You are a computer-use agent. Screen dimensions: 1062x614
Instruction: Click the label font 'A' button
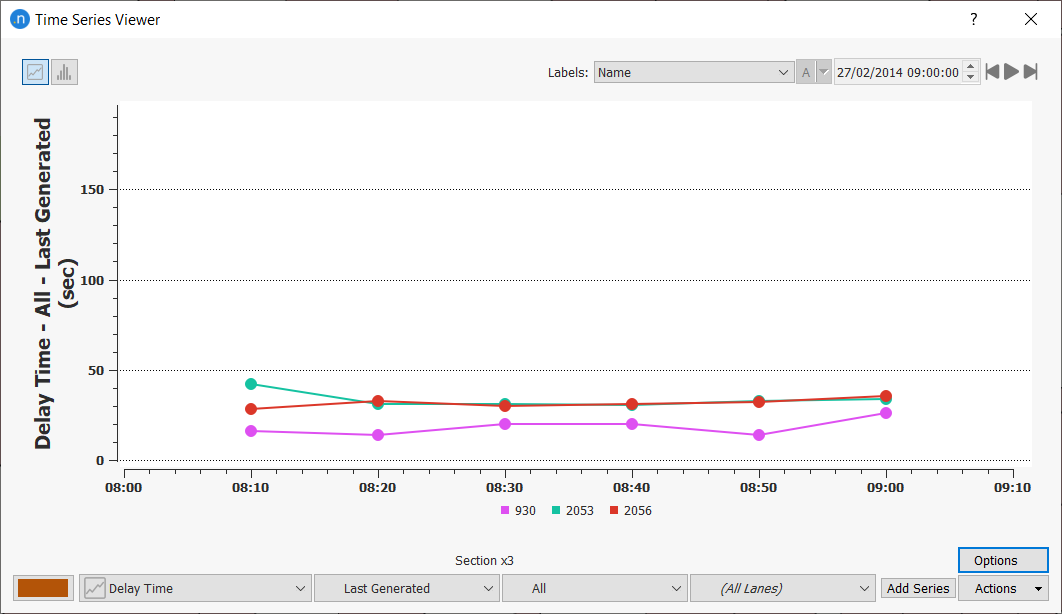click(806, 72)
